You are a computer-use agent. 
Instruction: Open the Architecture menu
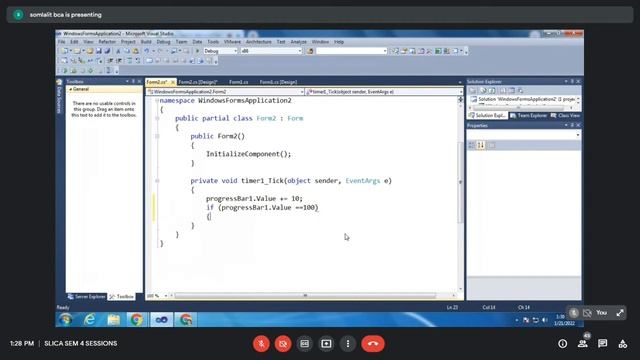[258, 42]
